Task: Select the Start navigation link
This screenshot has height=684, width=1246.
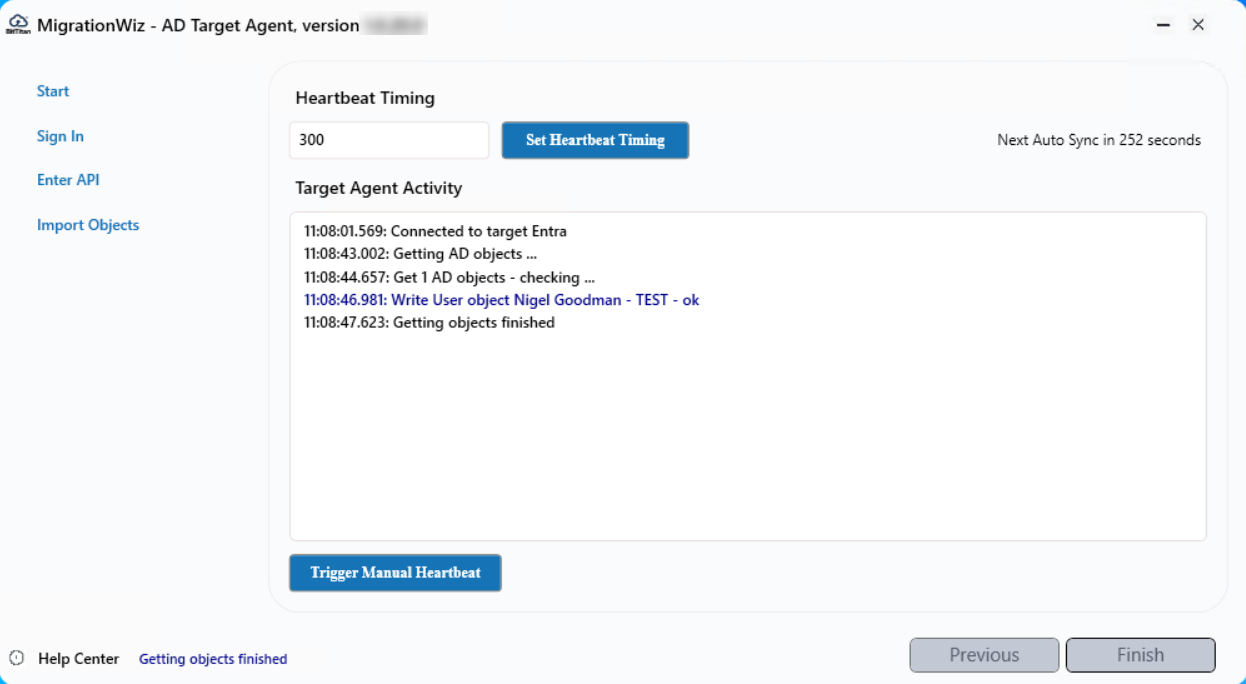Action: pyautogui.click(x=52, y=91)
